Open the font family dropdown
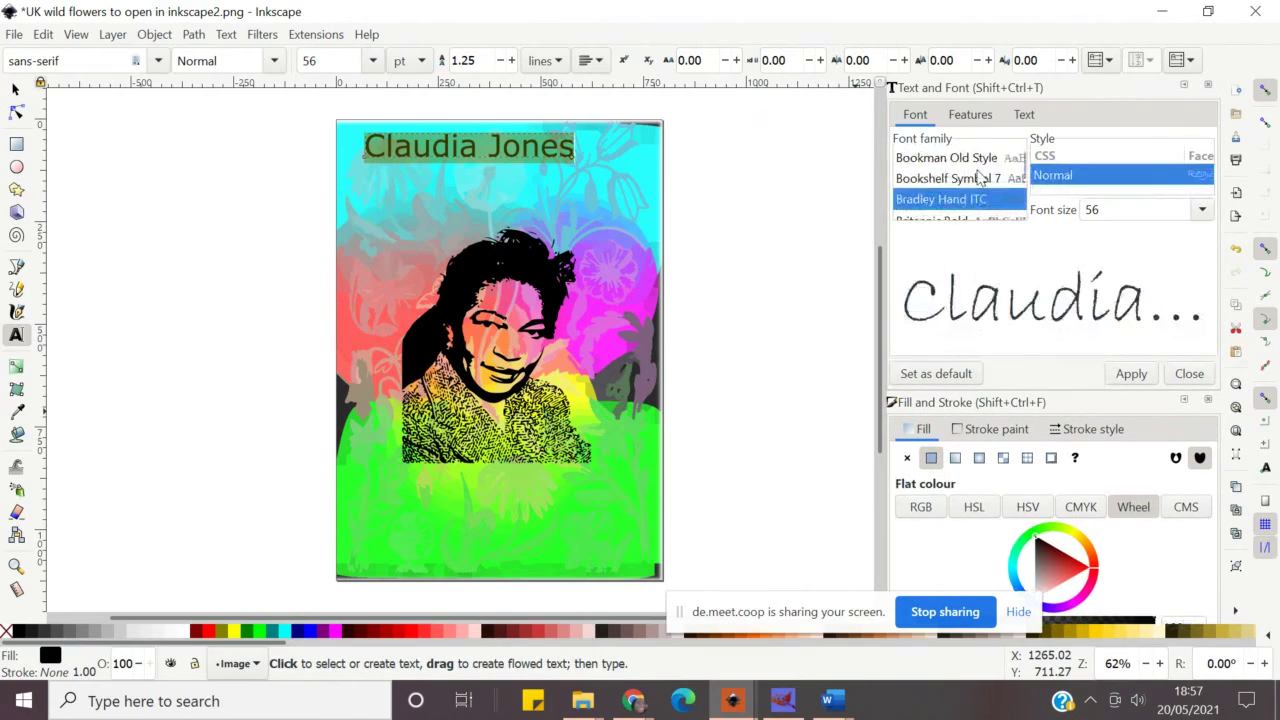 [158, 61]
